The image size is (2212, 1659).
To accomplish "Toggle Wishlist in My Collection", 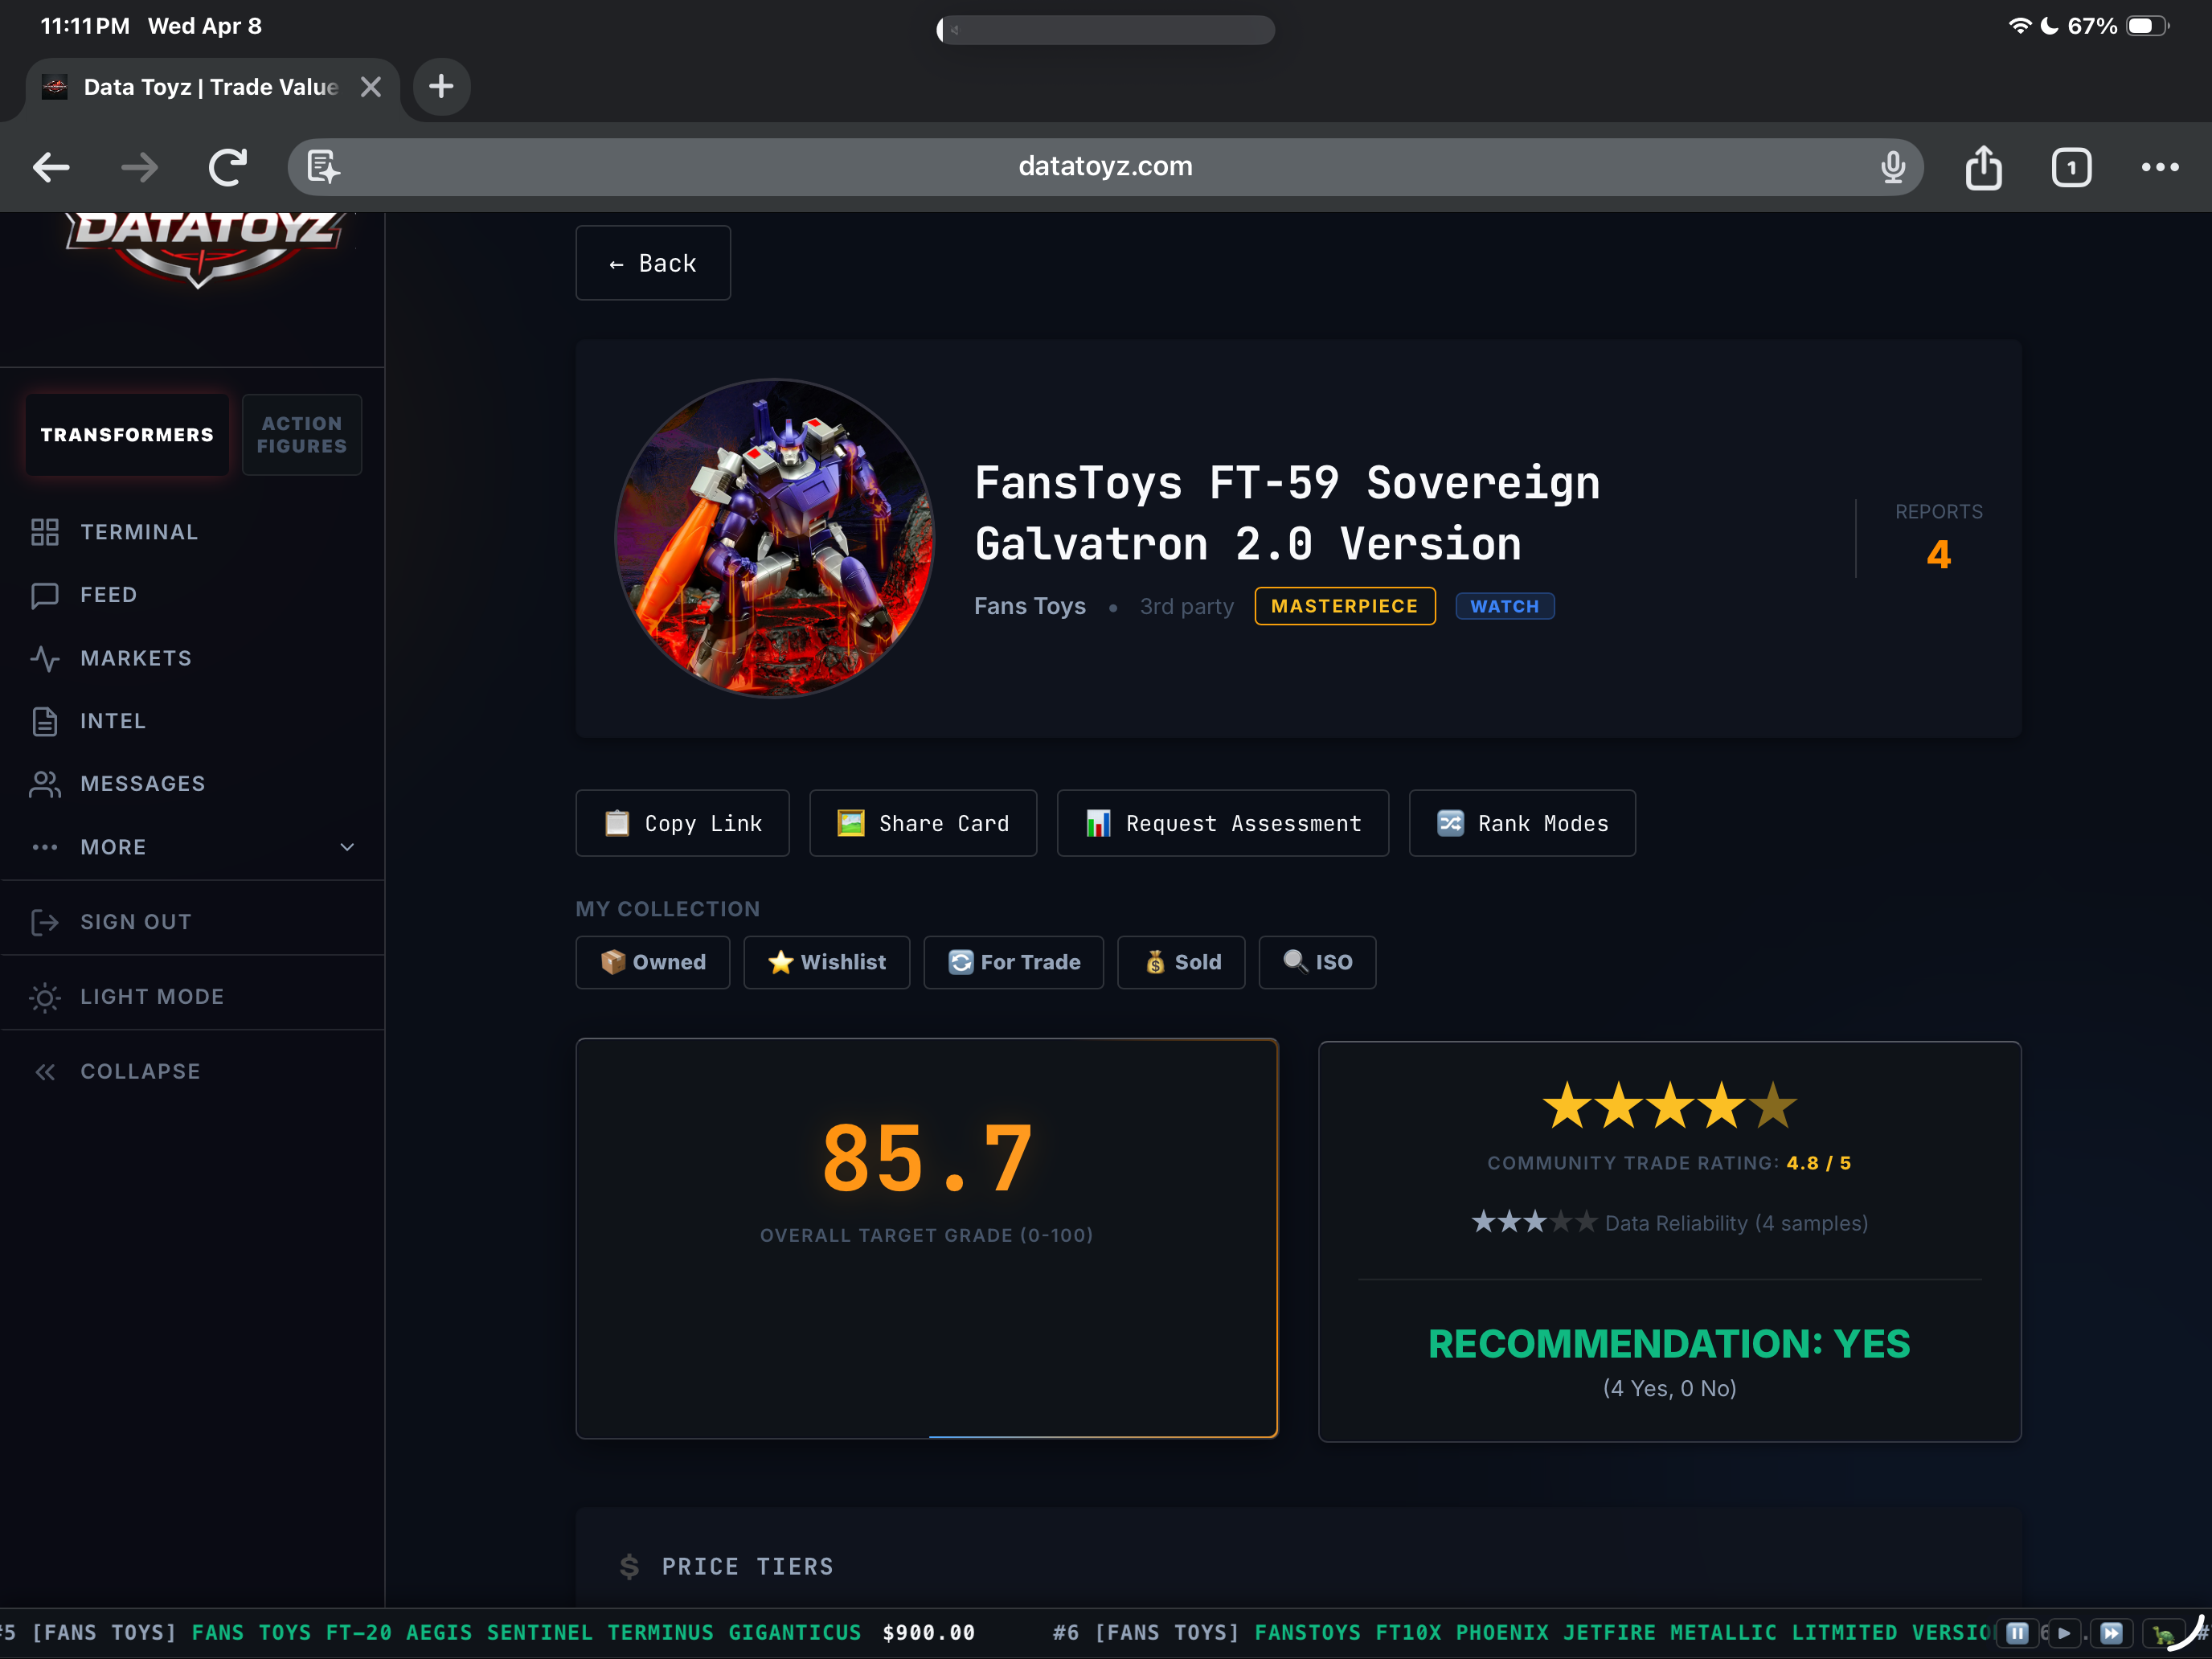I will click(x=826, y=962).
